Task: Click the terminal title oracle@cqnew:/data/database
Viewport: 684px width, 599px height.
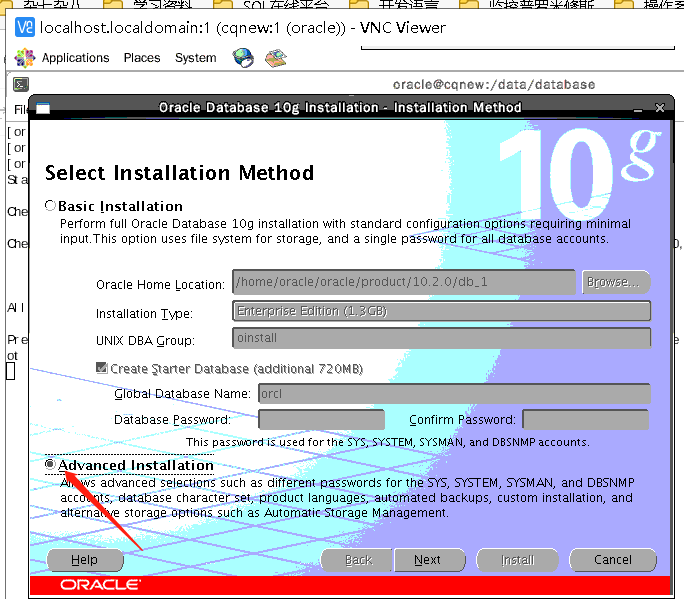Action: tap(494, 85)
